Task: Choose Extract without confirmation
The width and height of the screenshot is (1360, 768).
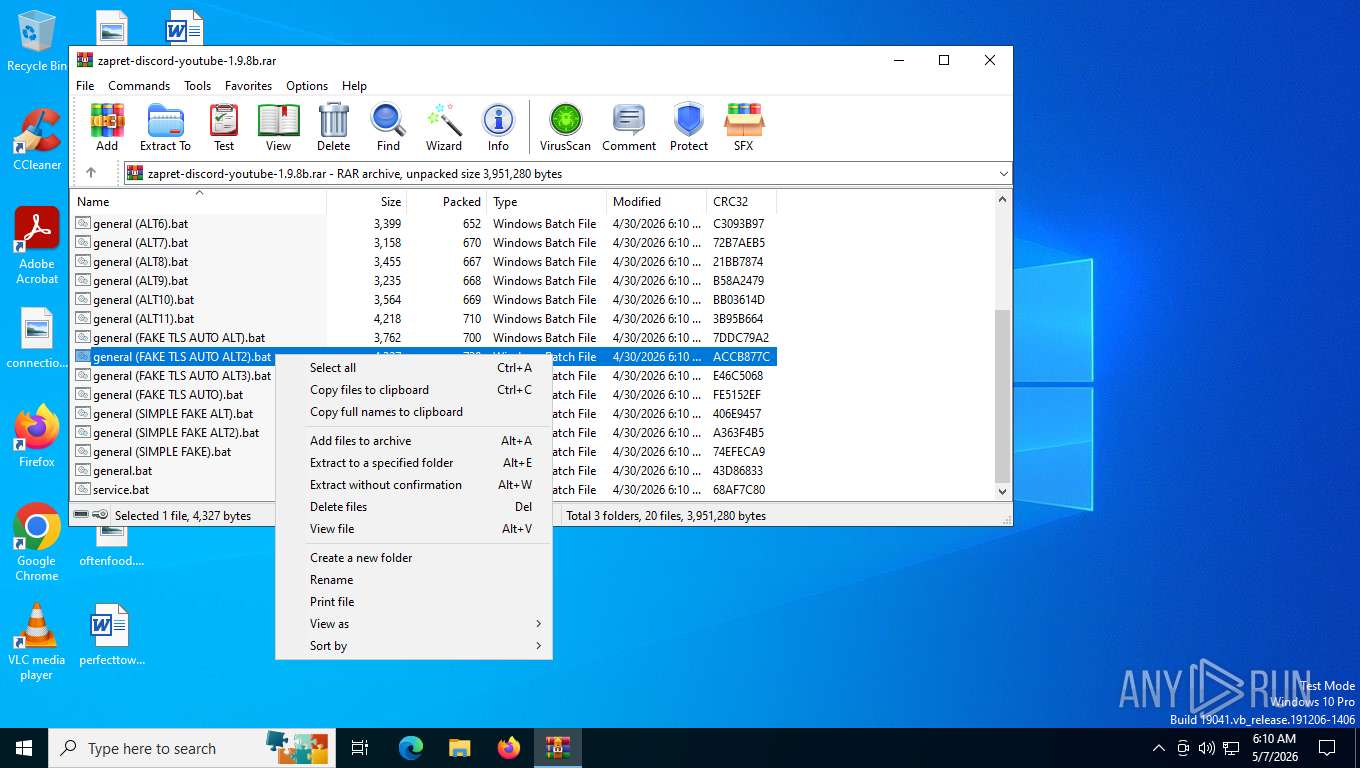Action: 414,485
